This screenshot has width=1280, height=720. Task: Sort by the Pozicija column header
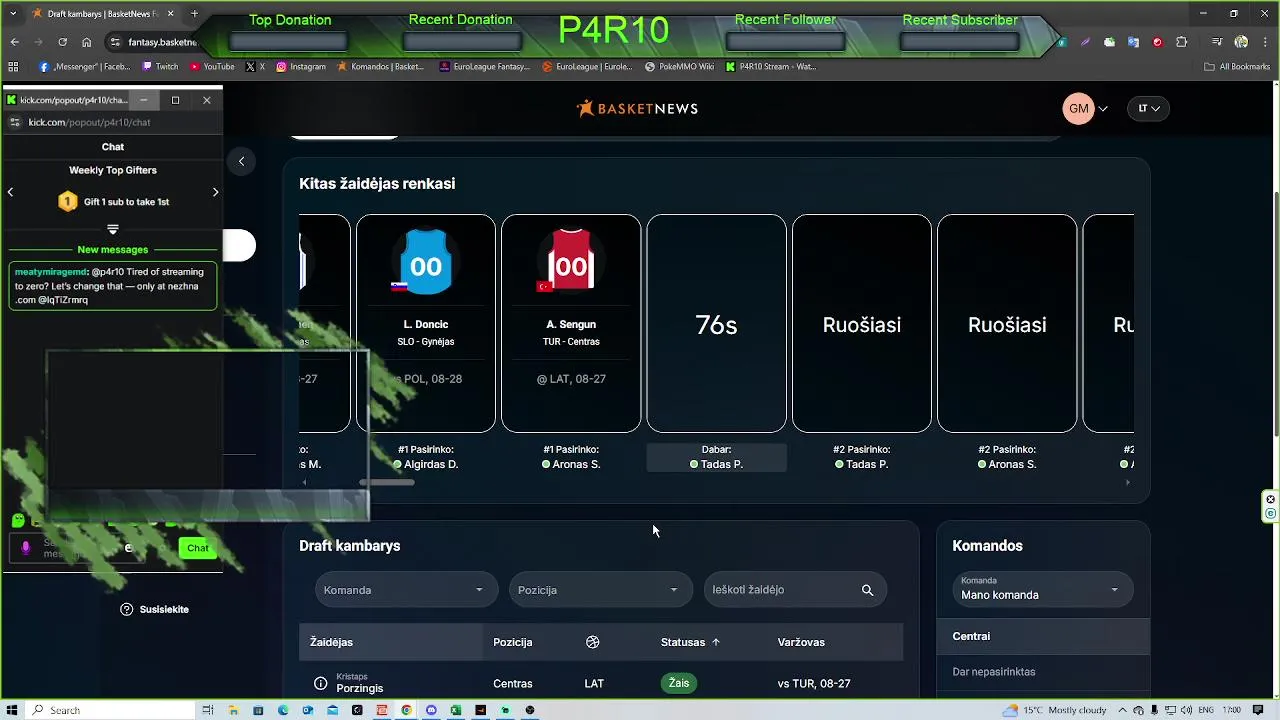pos(512,642)
